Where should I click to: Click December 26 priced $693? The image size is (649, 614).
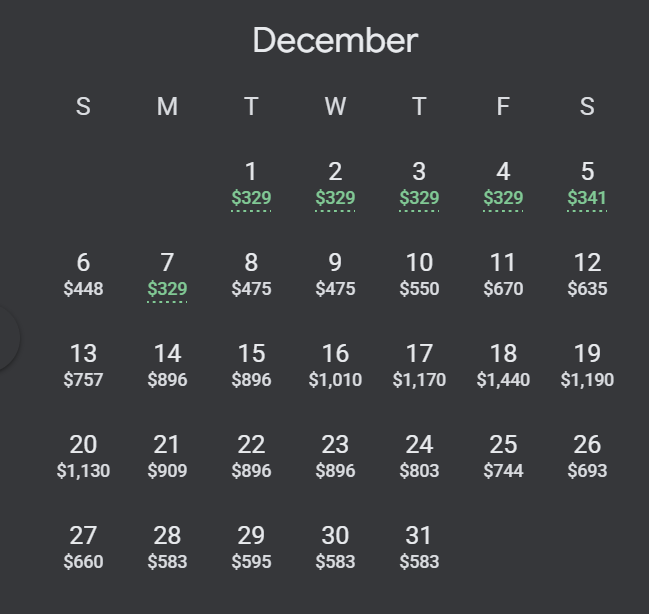click(587, 458)
